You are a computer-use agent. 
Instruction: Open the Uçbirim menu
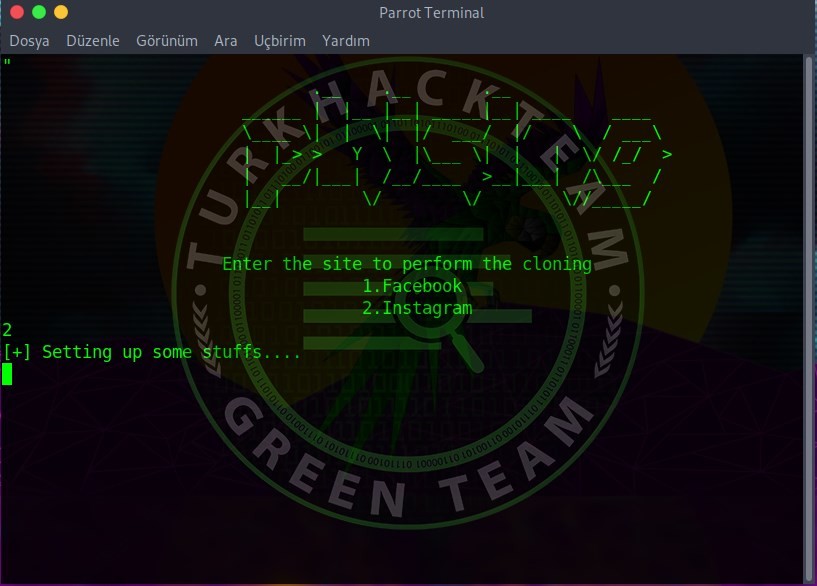pyautogui.click(x=280, y=41)
